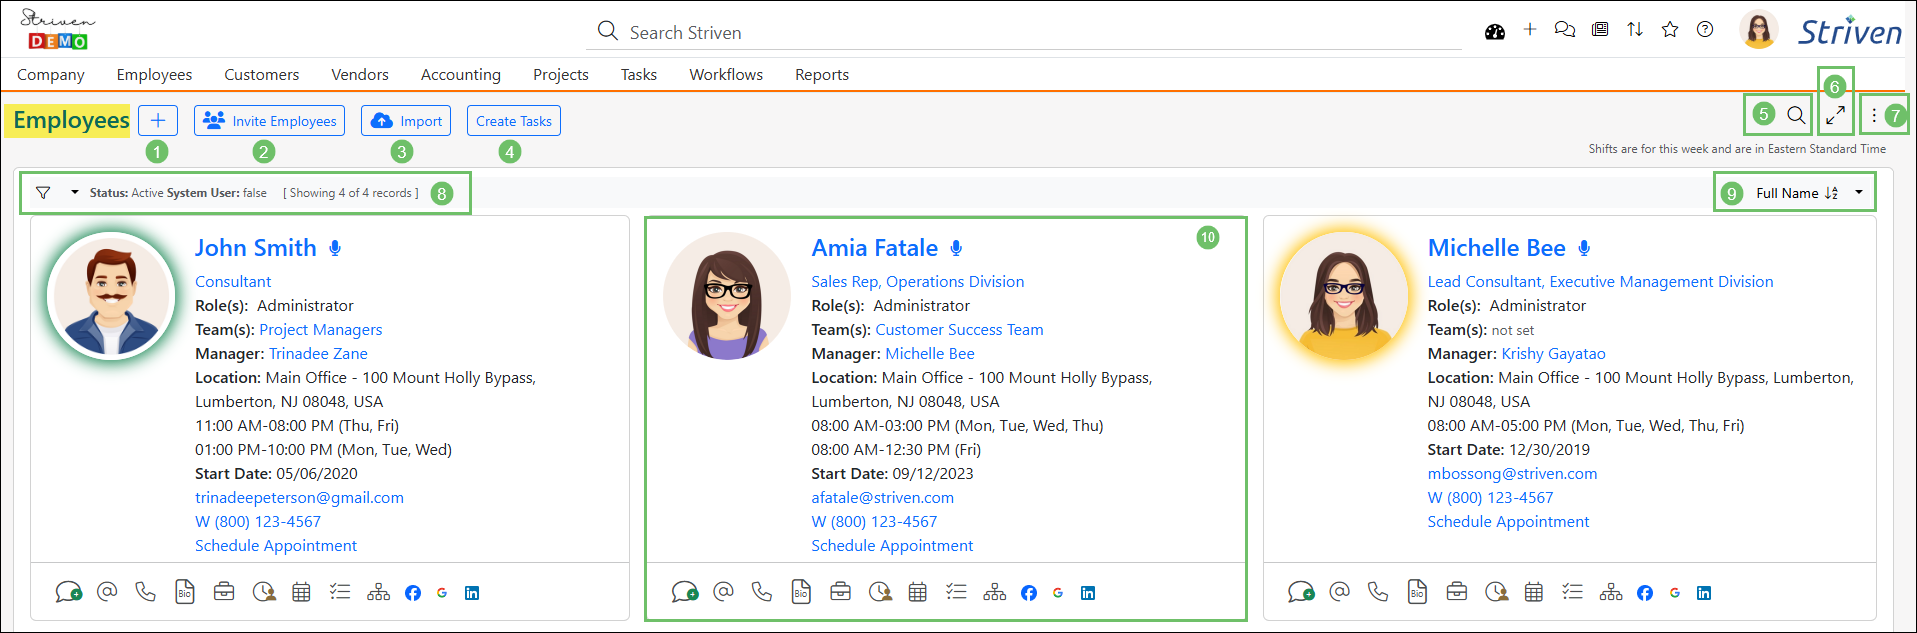The width and height of the screenshot is (1917, 633).
Task: Click microphone icon beside Michelle Bee
Action: [x=1584, y=248]
